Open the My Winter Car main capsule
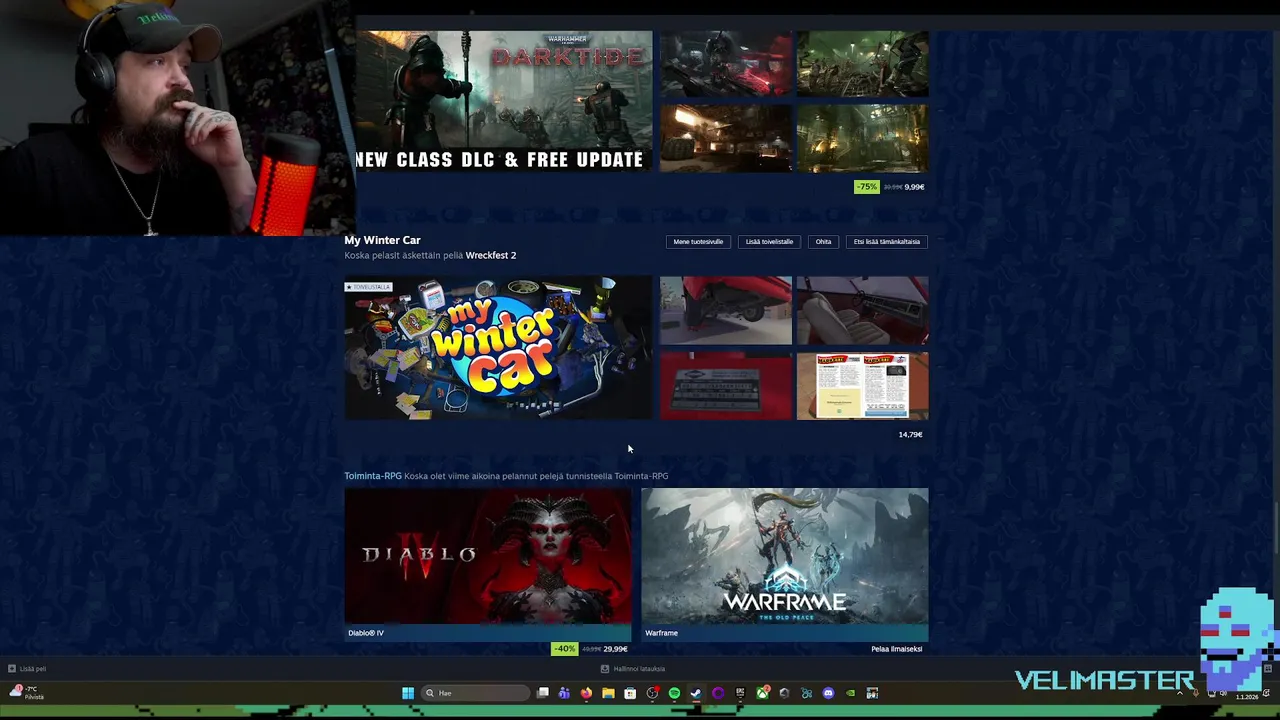The width and height of the screenshot is (1280, 720). 498,348
